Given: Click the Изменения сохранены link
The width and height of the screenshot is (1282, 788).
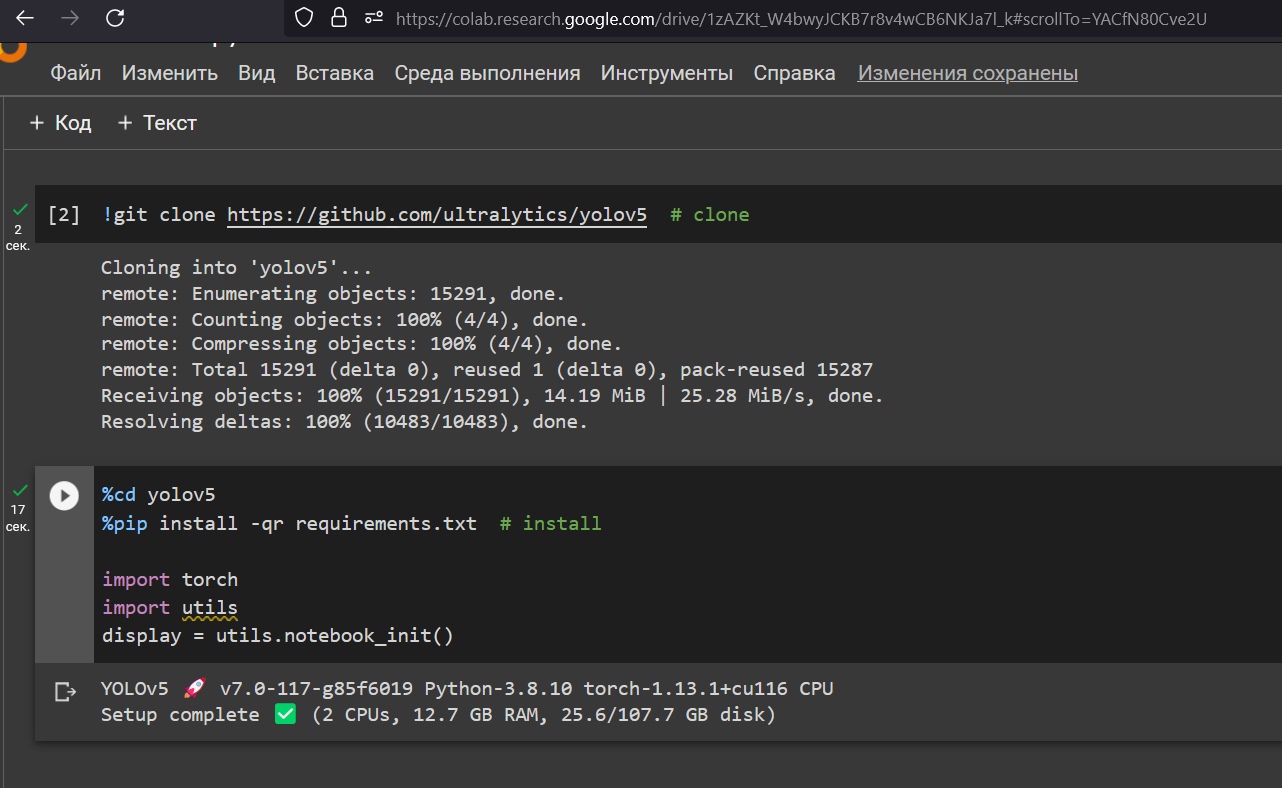Looking at the screenshot, I should point(967,73).
